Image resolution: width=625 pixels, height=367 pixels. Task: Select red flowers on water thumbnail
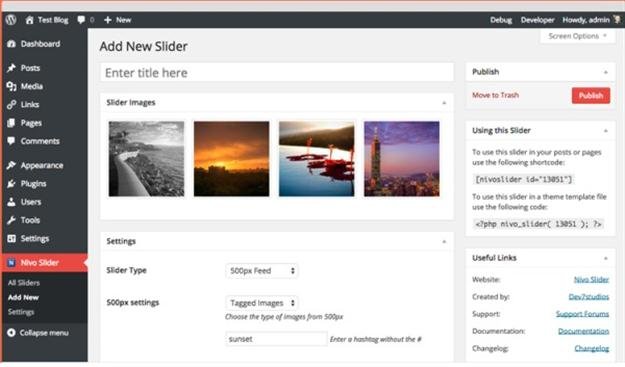(x=316, y=159)
